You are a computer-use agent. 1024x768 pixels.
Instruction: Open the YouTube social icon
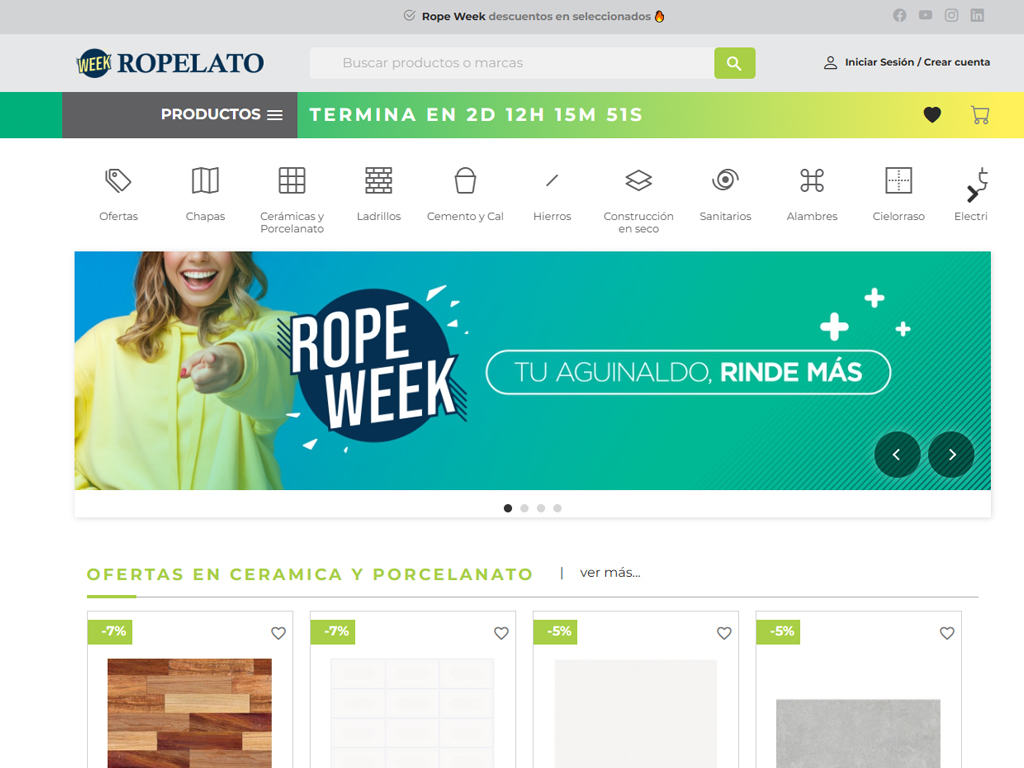point(925,15)
